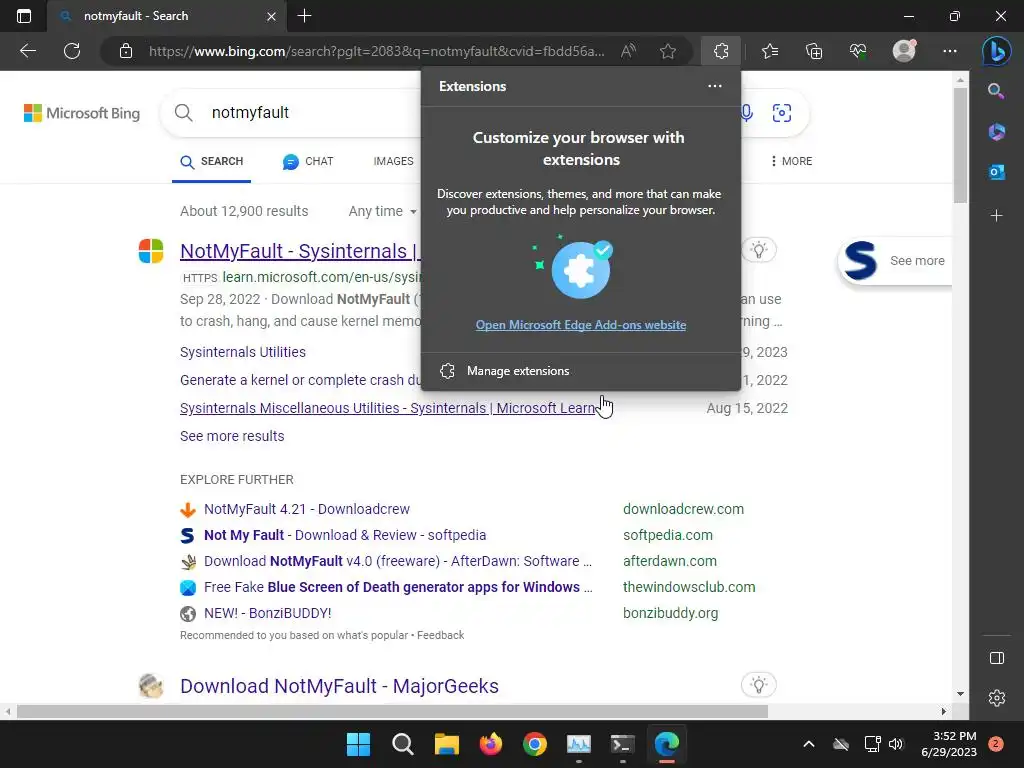Hide the sidebar using bottom panel icon
Image resolution: width=1024 pixels, height=768 pixels.
click(x=997, y=658)
